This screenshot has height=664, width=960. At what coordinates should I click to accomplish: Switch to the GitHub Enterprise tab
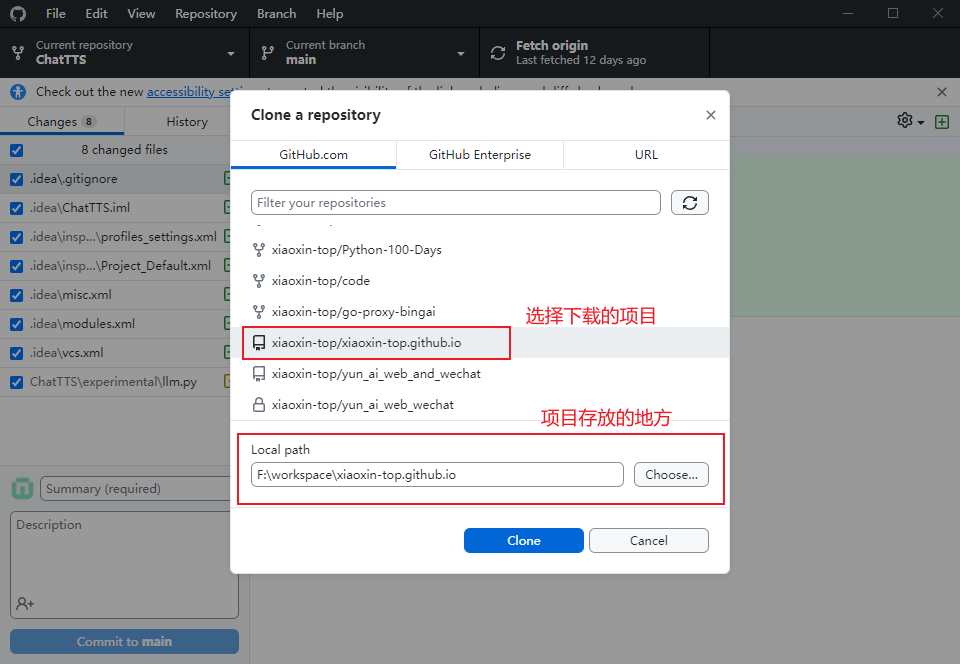pos(480,155)
